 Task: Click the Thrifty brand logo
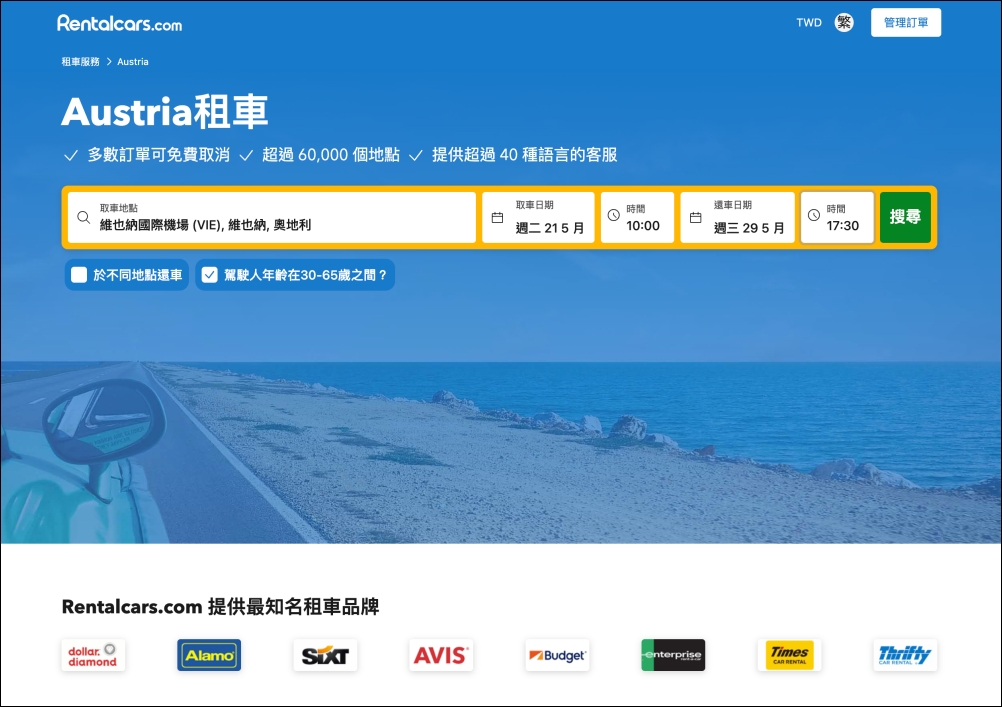tap(905, 655)
